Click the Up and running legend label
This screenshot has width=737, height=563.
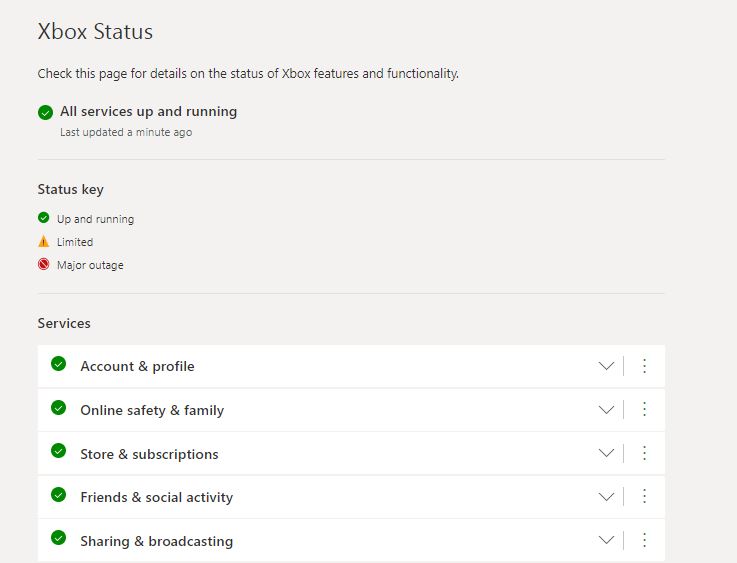click(x=95, y=219)
